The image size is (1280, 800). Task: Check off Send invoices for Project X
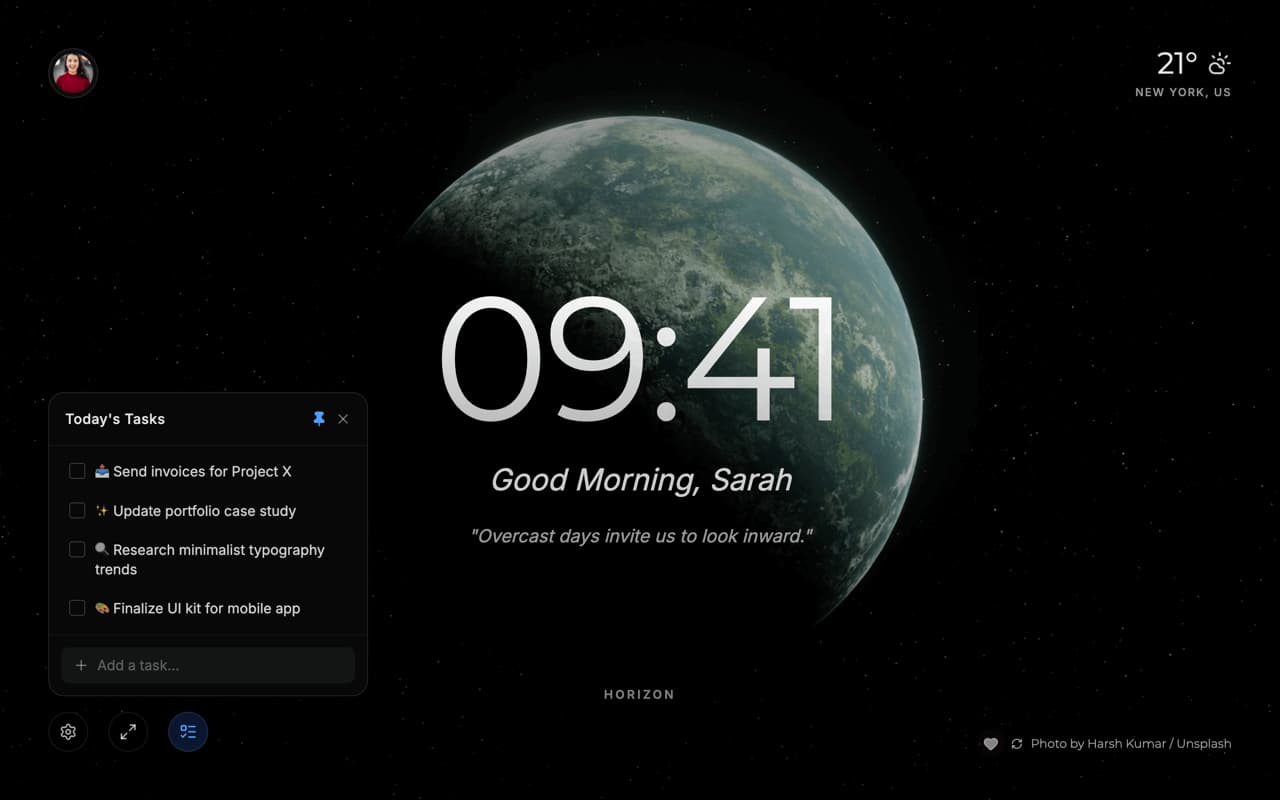[77, 471]
